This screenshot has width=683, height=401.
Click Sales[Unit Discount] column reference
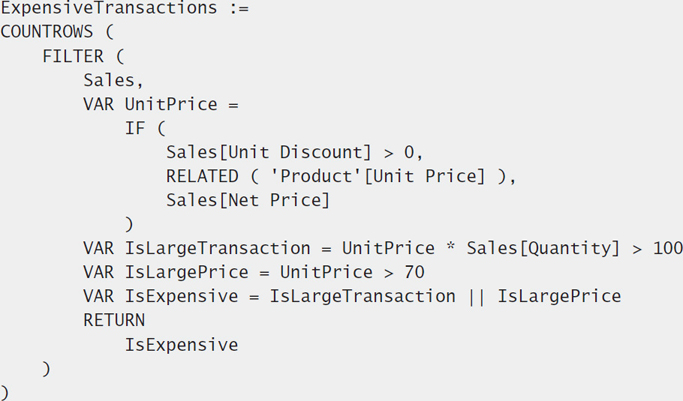pos(269,152)
